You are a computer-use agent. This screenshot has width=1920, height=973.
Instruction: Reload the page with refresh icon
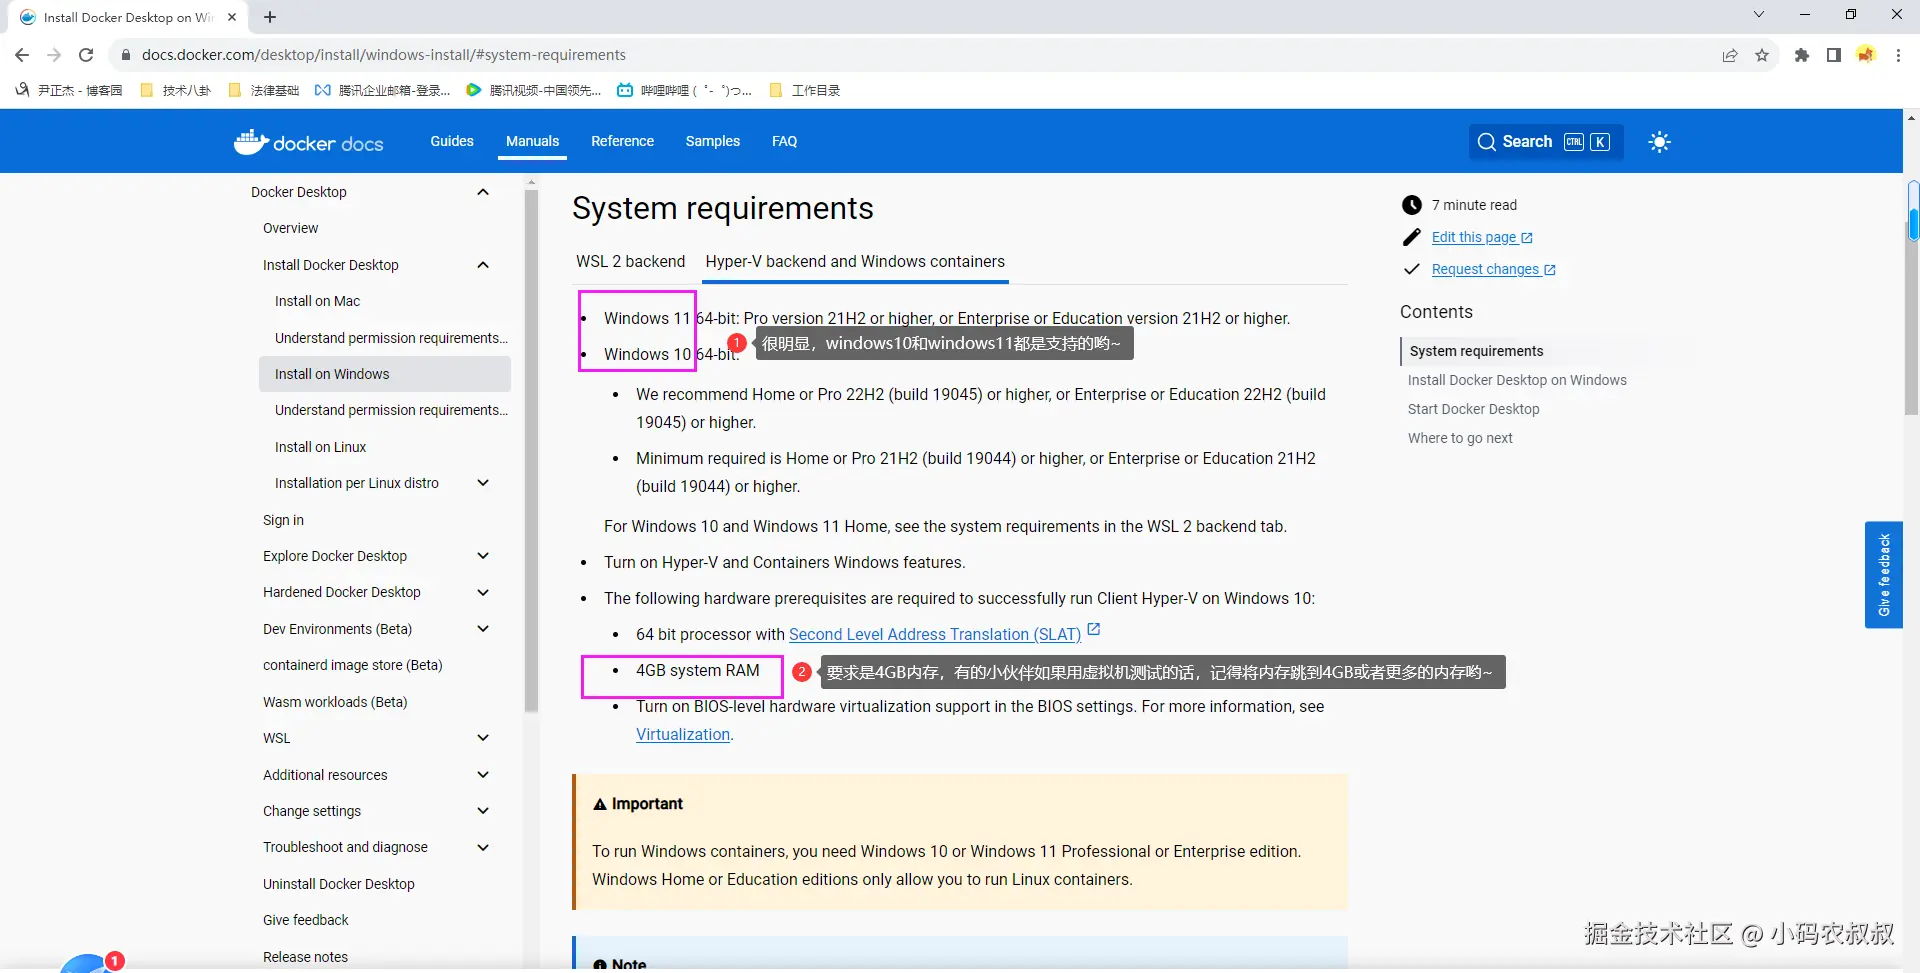click(x=86, y=55)
